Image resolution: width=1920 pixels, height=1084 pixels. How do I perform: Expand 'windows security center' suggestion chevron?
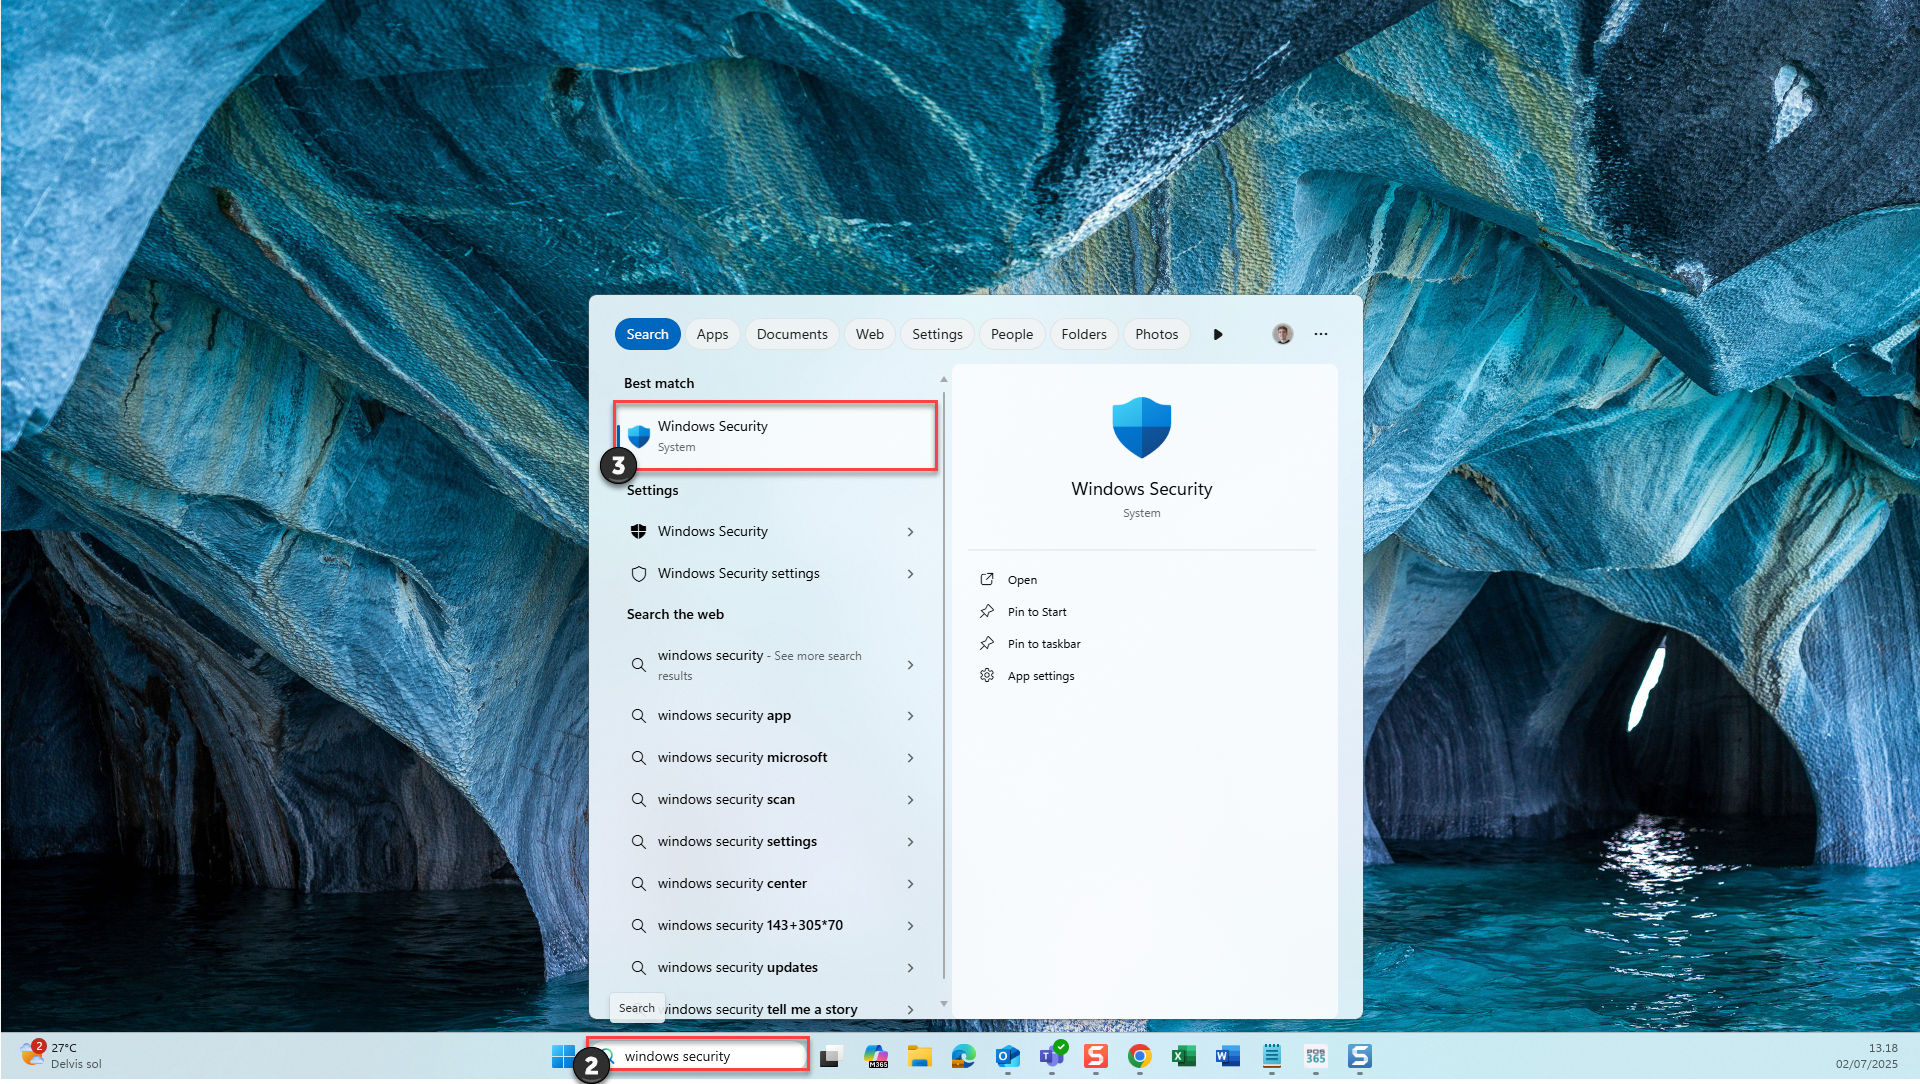click(910, 884)
